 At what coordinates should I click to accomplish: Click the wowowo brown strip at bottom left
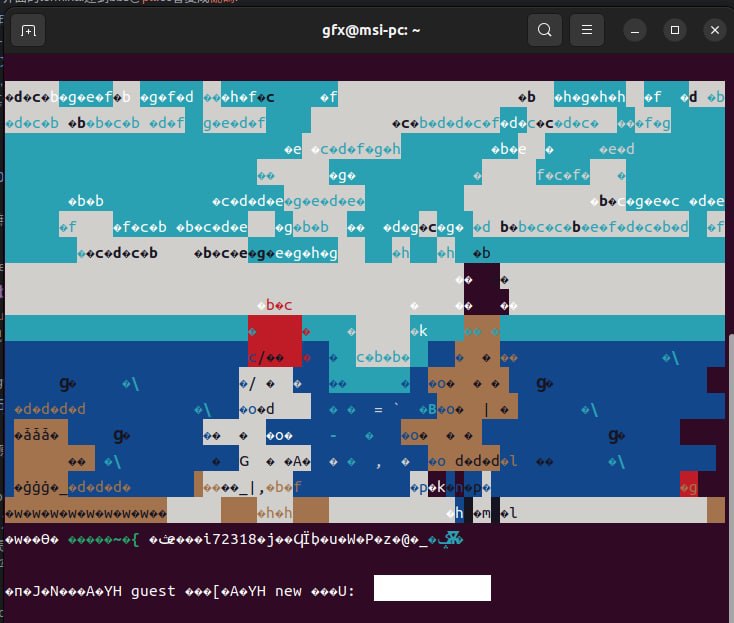point(86,513)
